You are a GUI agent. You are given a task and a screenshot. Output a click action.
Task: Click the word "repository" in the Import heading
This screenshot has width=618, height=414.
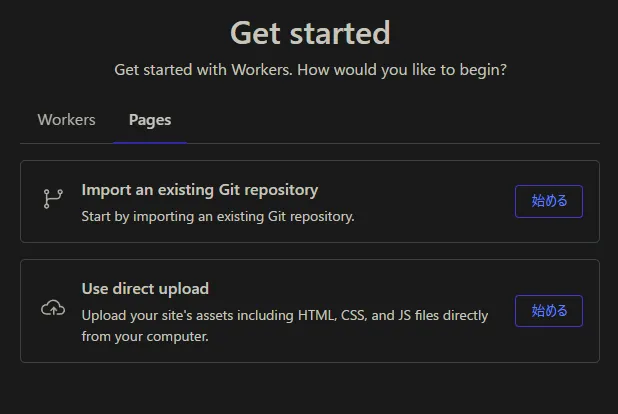tap(281, 189)
